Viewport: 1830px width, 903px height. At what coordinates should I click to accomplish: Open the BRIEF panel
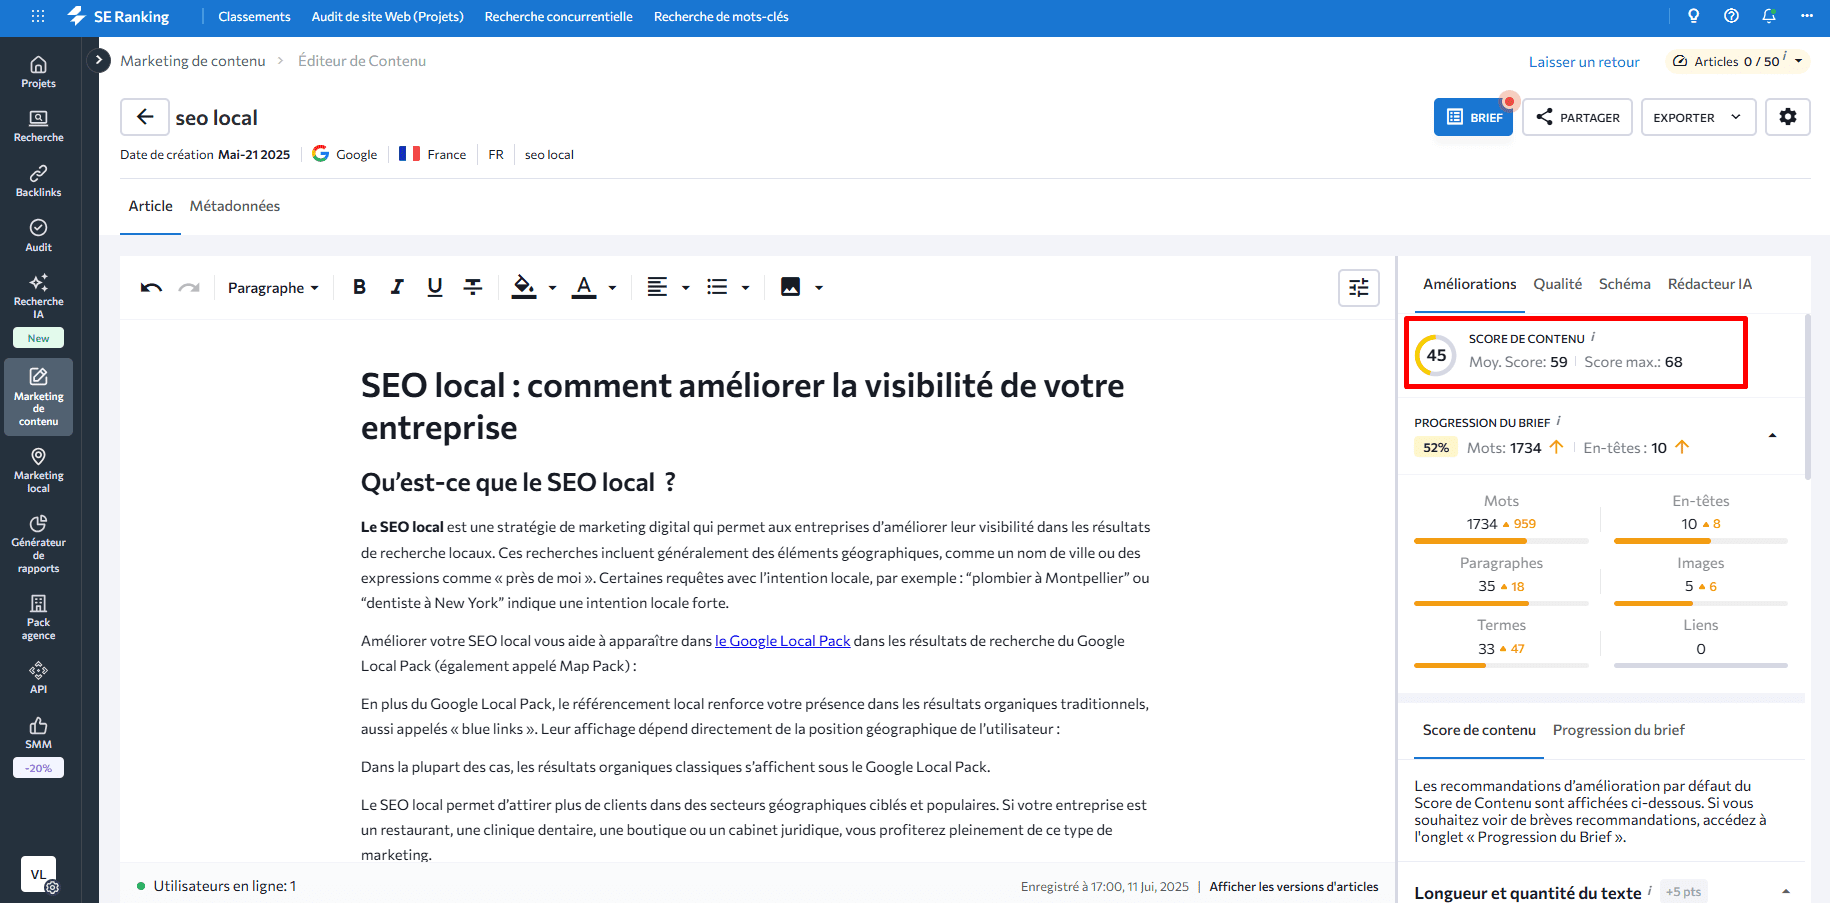coord(1474,117)
